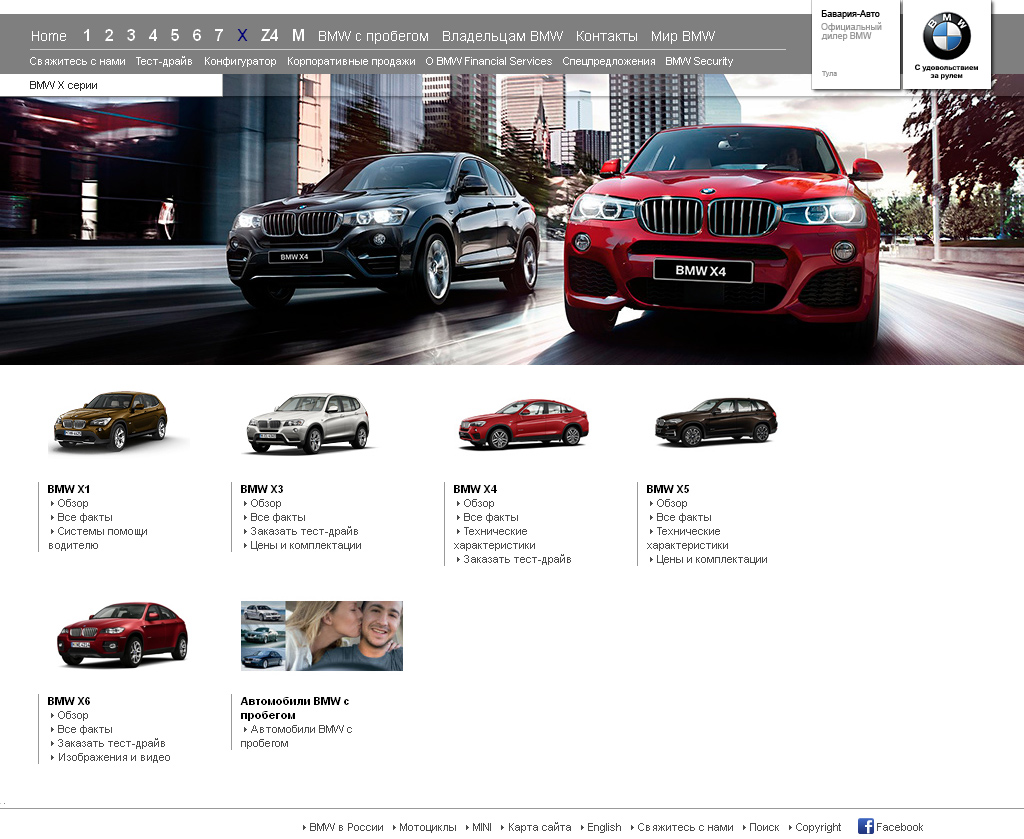Viewport: 1024px width, 839px height.
Task: Click the BMW X4 hero banner
Action: click(512, 219)
